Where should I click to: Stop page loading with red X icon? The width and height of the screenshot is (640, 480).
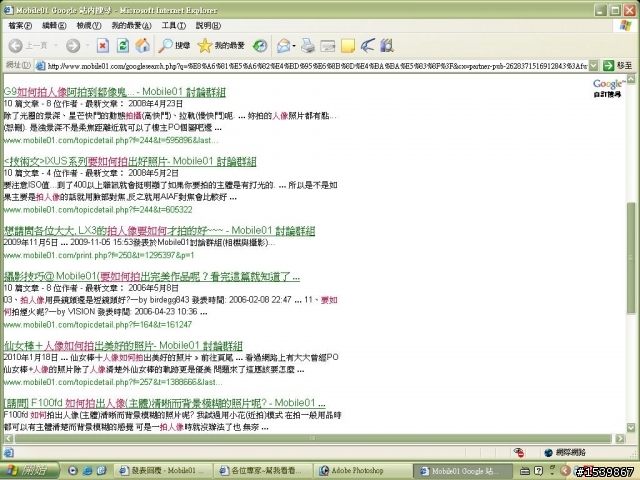103,45
